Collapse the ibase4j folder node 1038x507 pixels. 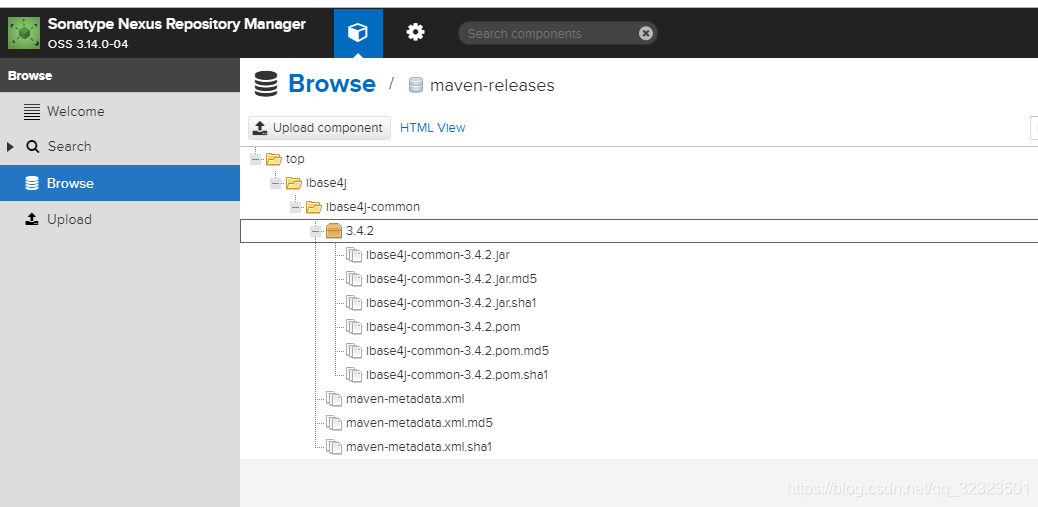click(276, 183)
